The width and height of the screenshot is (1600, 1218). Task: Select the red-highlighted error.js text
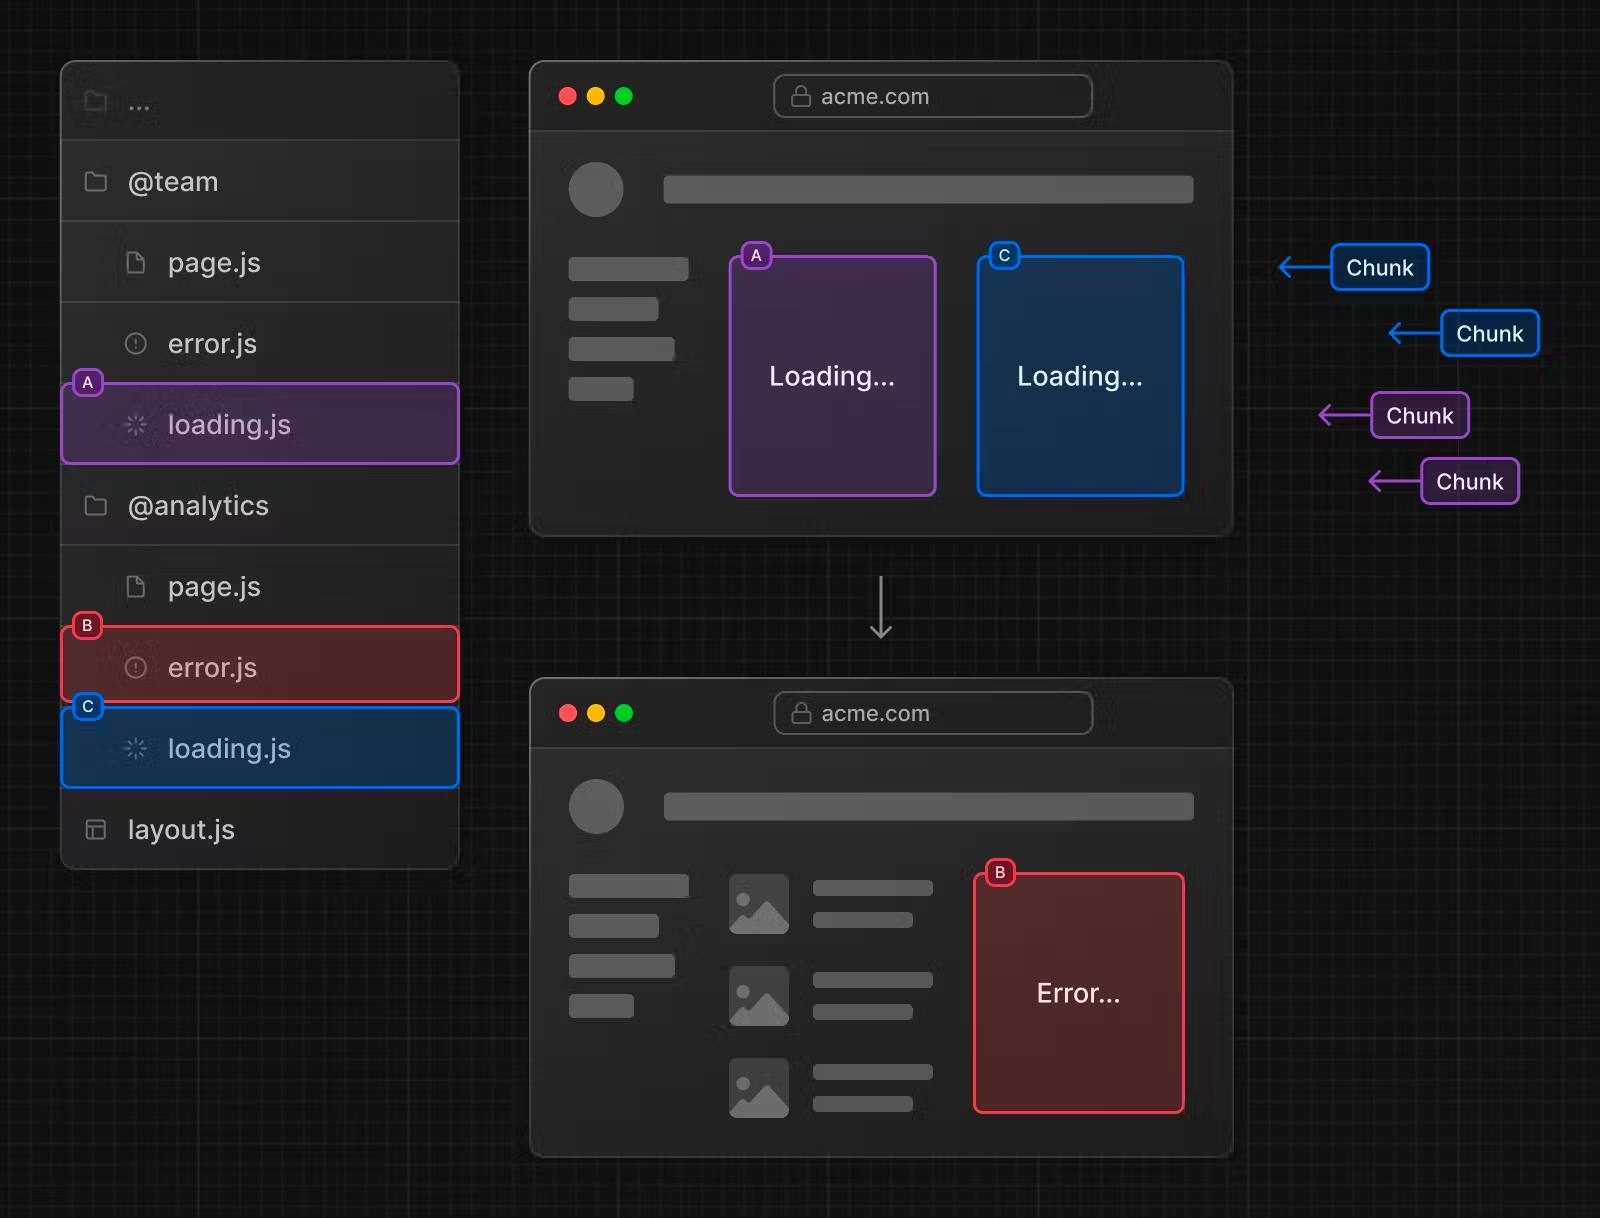point(212,668)
